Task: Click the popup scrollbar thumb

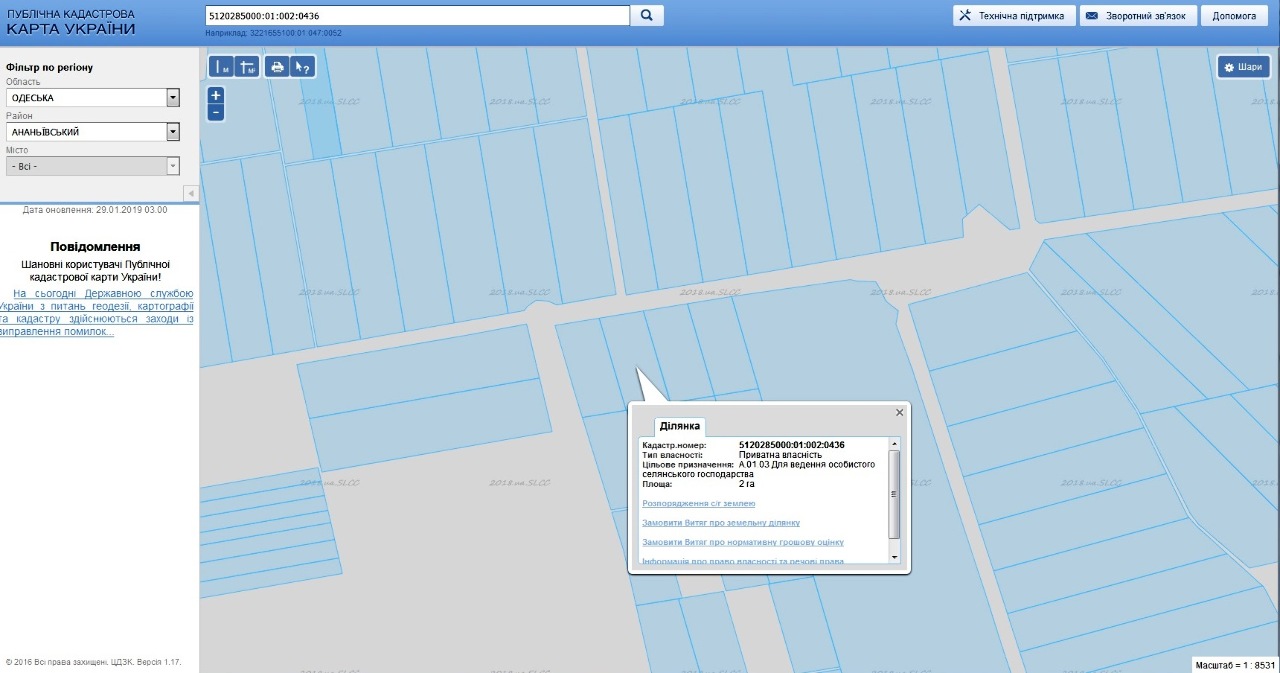Action: (x=895, y=494)
